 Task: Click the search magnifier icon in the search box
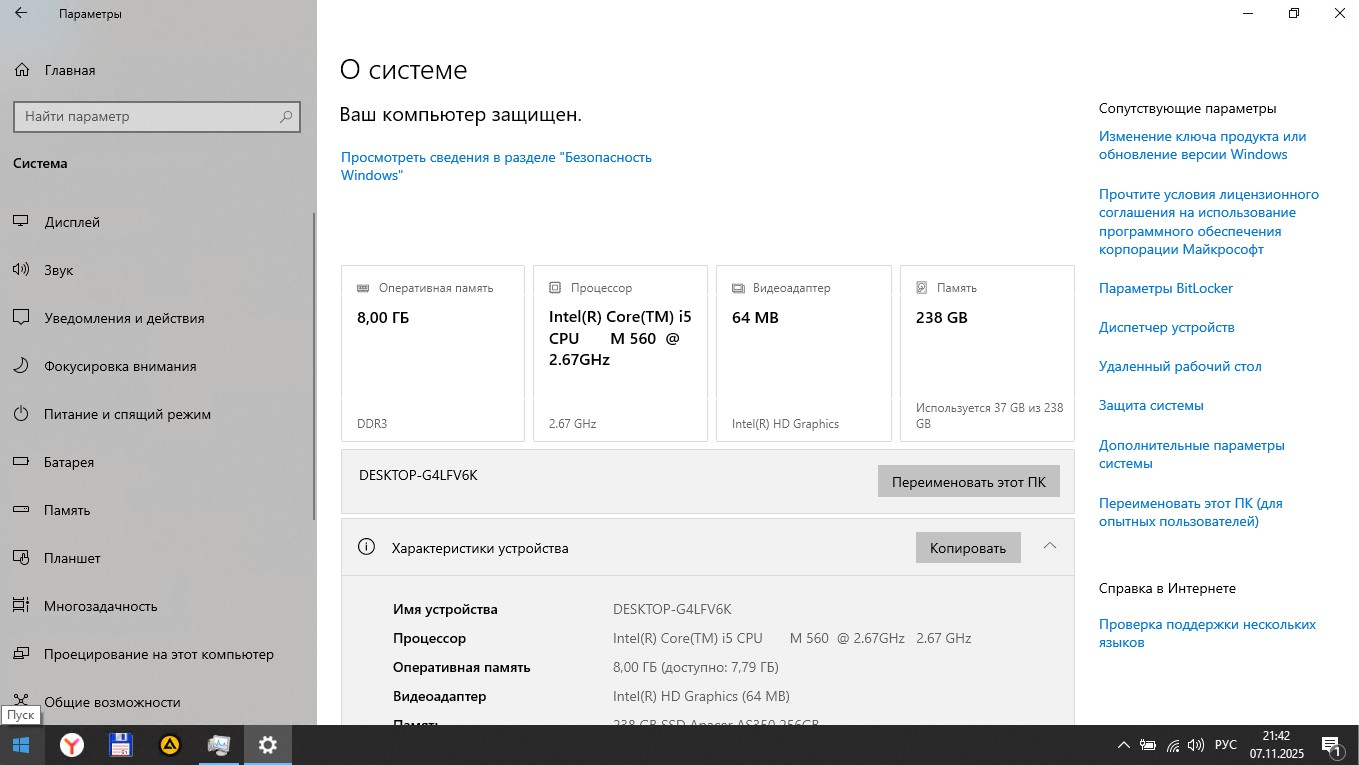pos(286,117)
